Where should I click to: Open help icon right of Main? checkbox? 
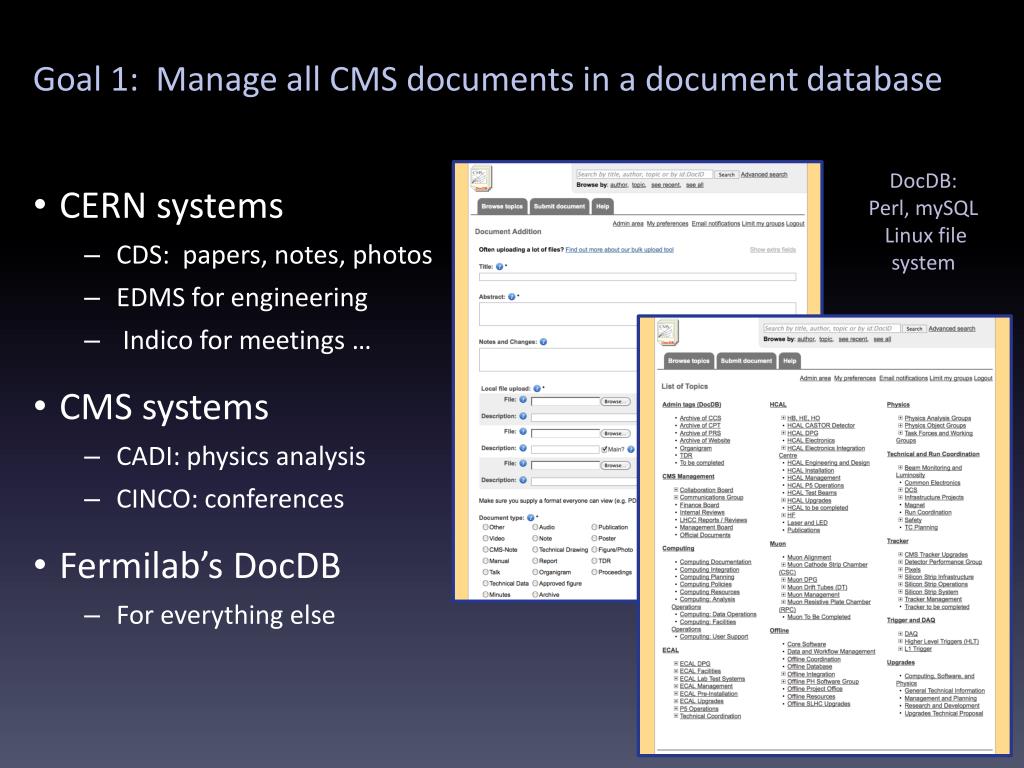point(631,449)
